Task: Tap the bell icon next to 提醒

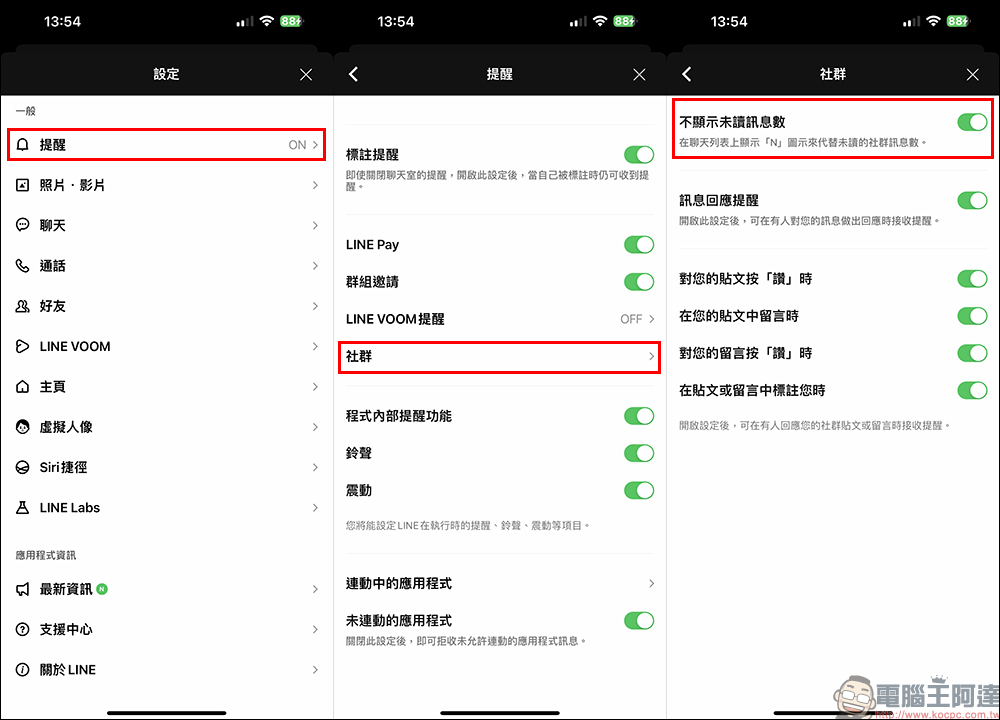Action: 23,145
